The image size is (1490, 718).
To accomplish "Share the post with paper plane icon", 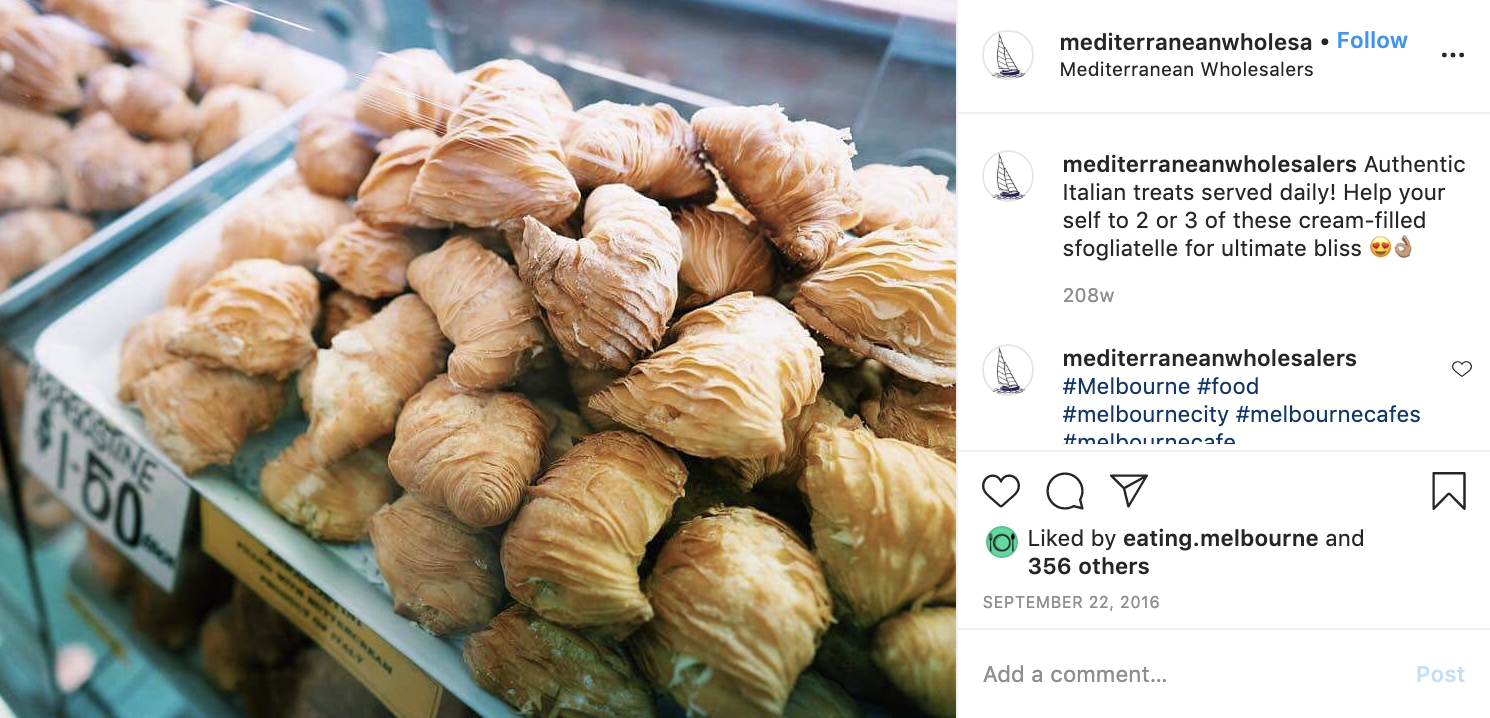I will tap(1129, 491).
